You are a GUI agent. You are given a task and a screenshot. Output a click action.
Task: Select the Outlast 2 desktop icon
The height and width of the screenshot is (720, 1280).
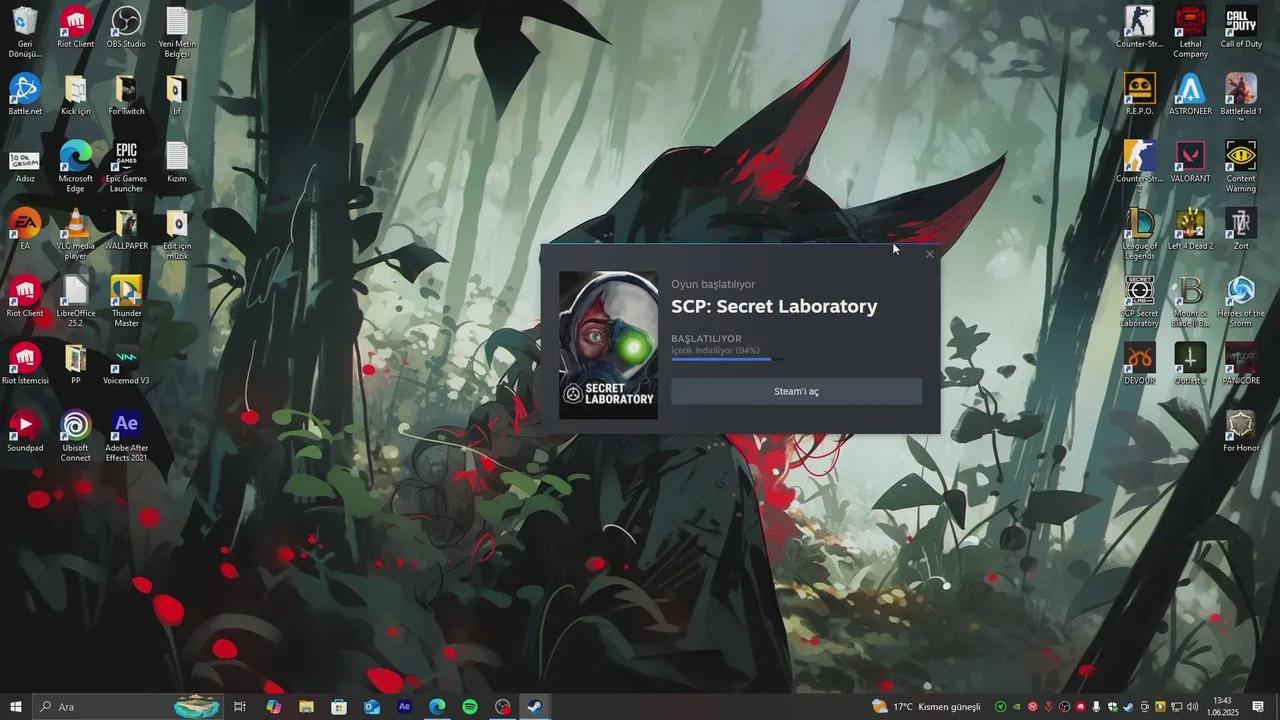(x=1190, y=363)
